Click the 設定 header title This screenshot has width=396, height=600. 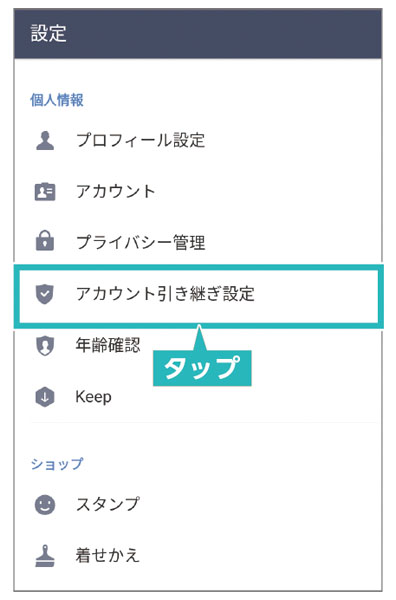[x=49, y=33]
